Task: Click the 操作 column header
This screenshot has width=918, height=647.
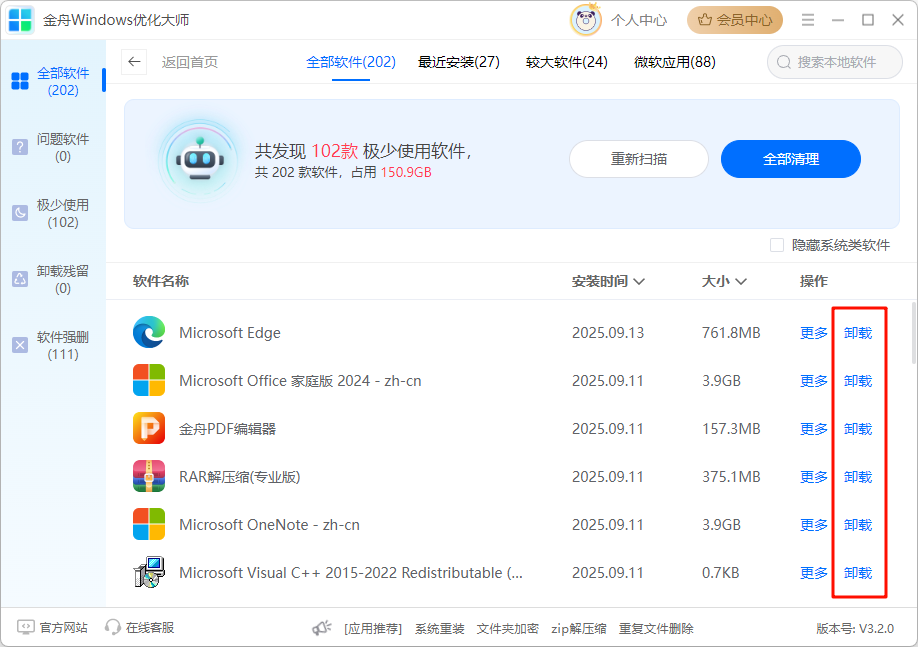Action: coord(814,281)
